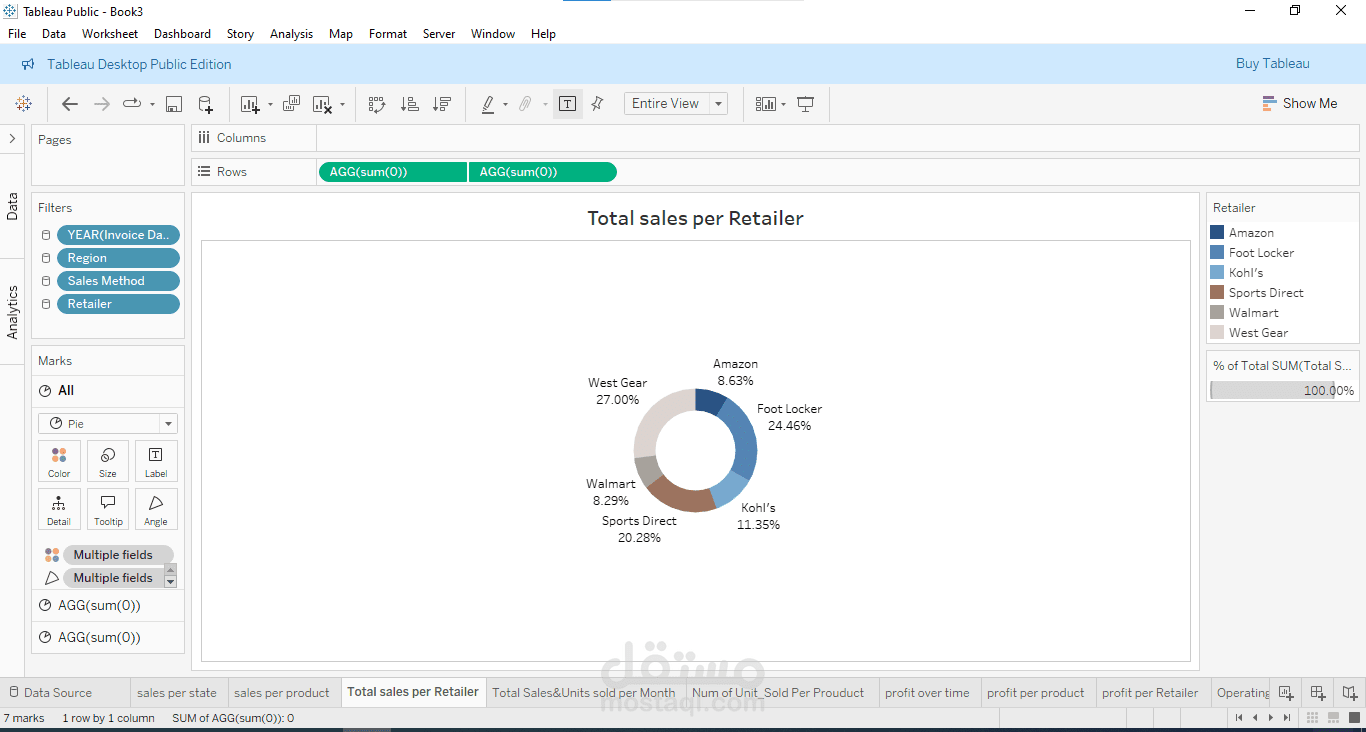Click the go to last sheet arrow
The height and width of the screenshot is (732, 1366).
click(1288, 717)
